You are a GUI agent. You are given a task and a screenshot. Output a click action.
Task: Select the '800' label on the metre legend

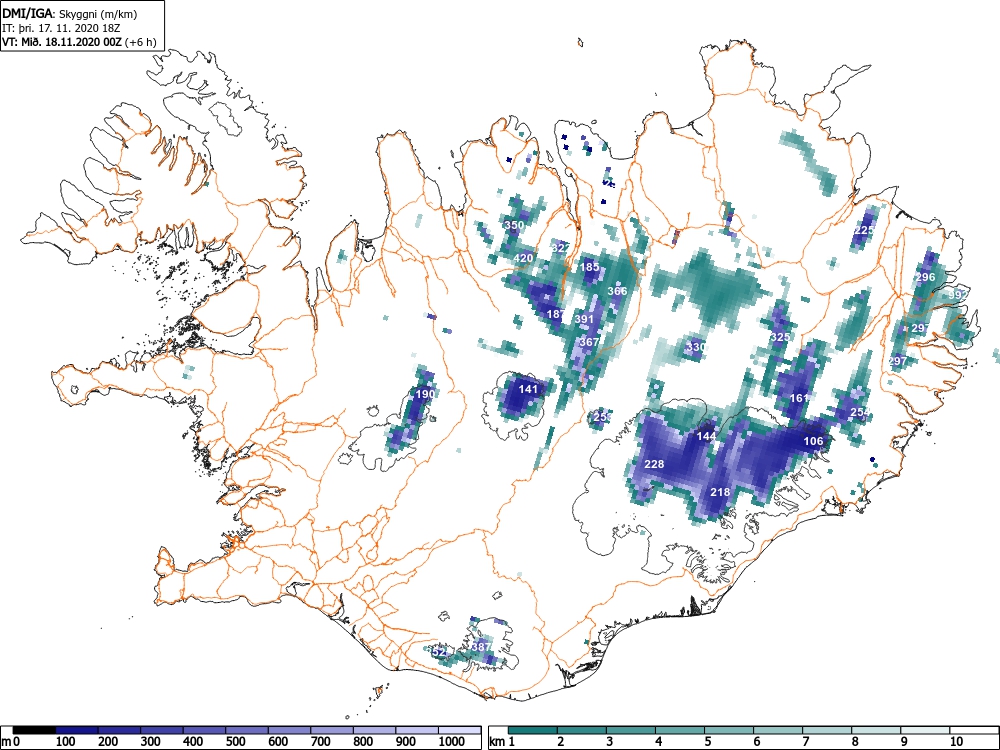pyautogui.click(x=364, y=742)
